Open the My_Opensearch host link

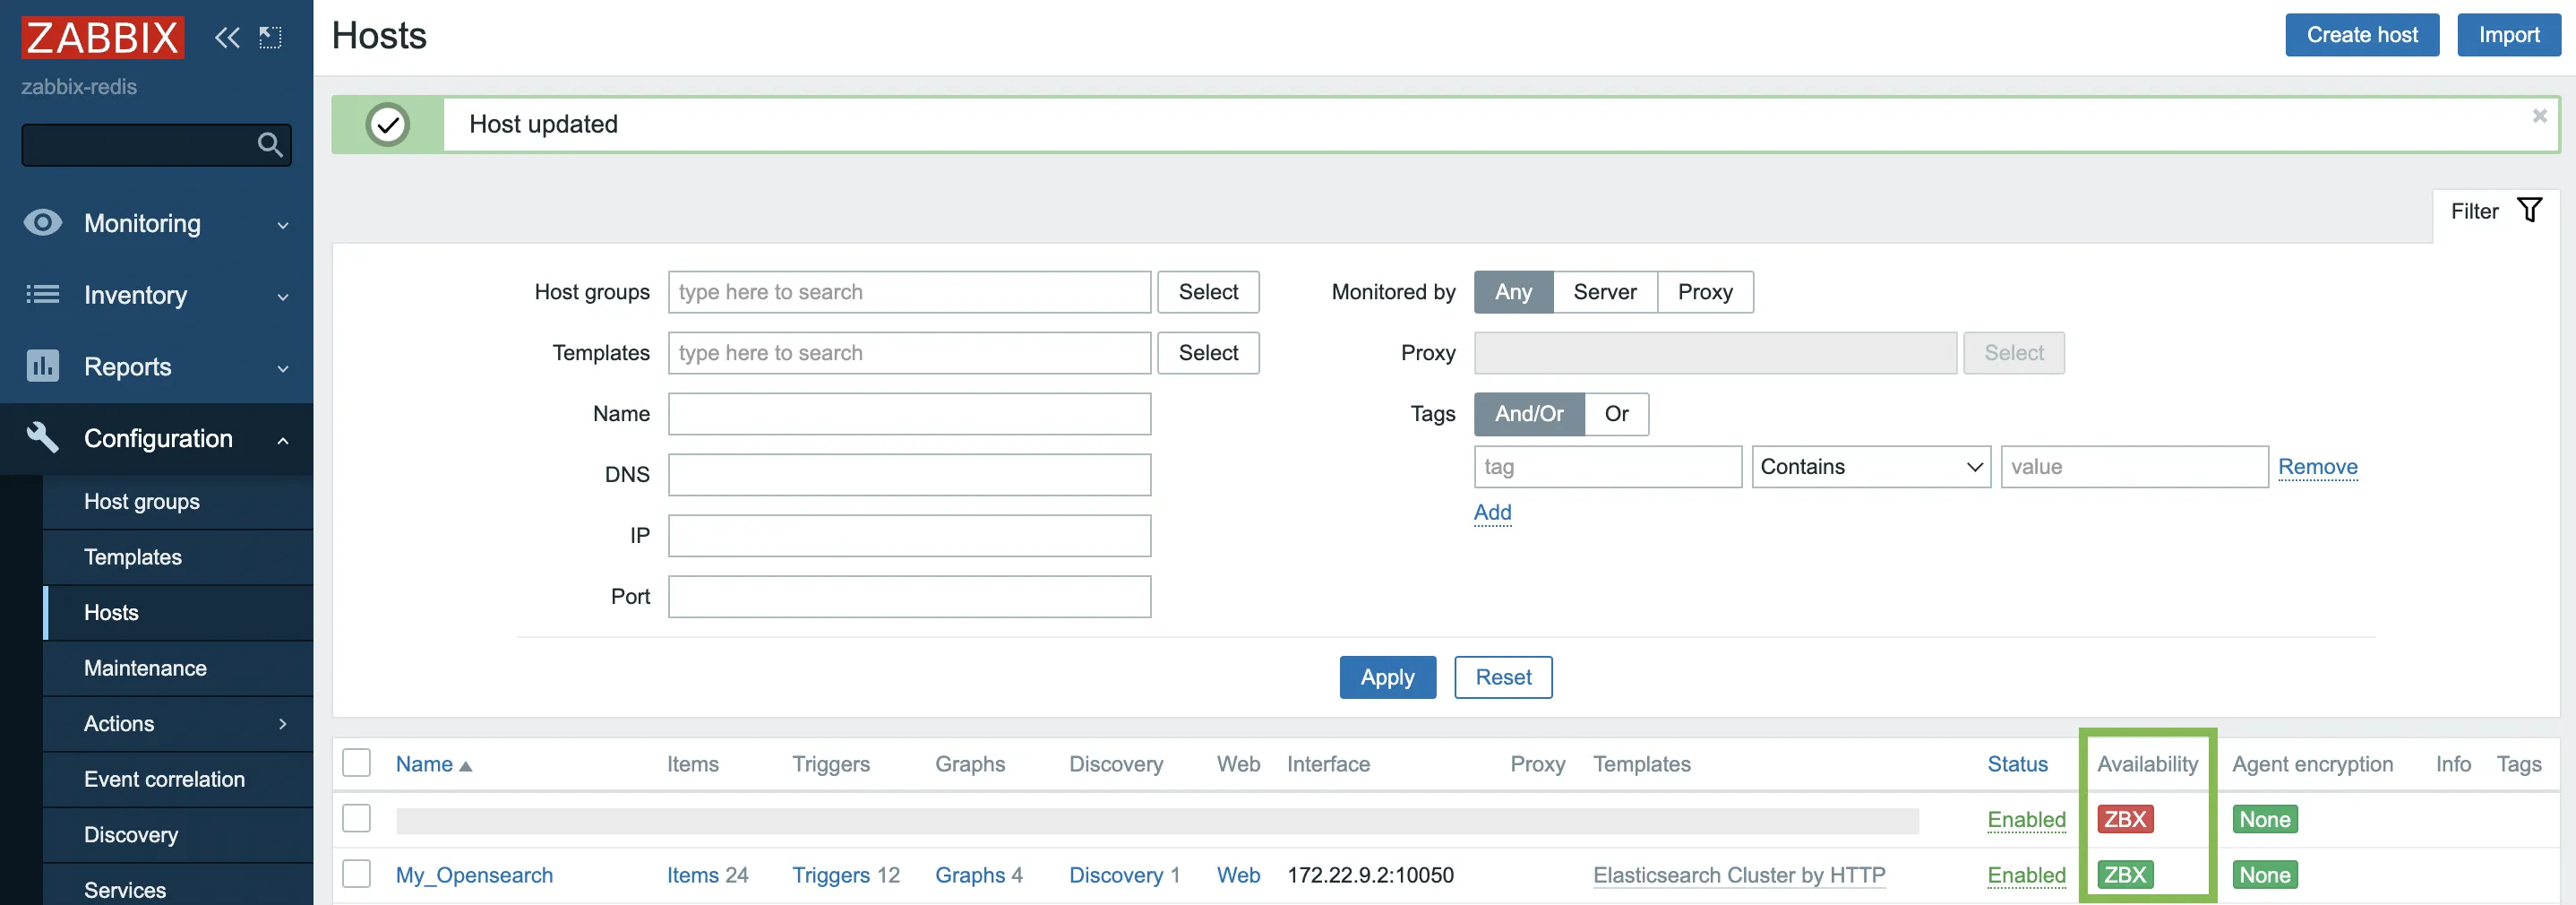coord(474,875)
